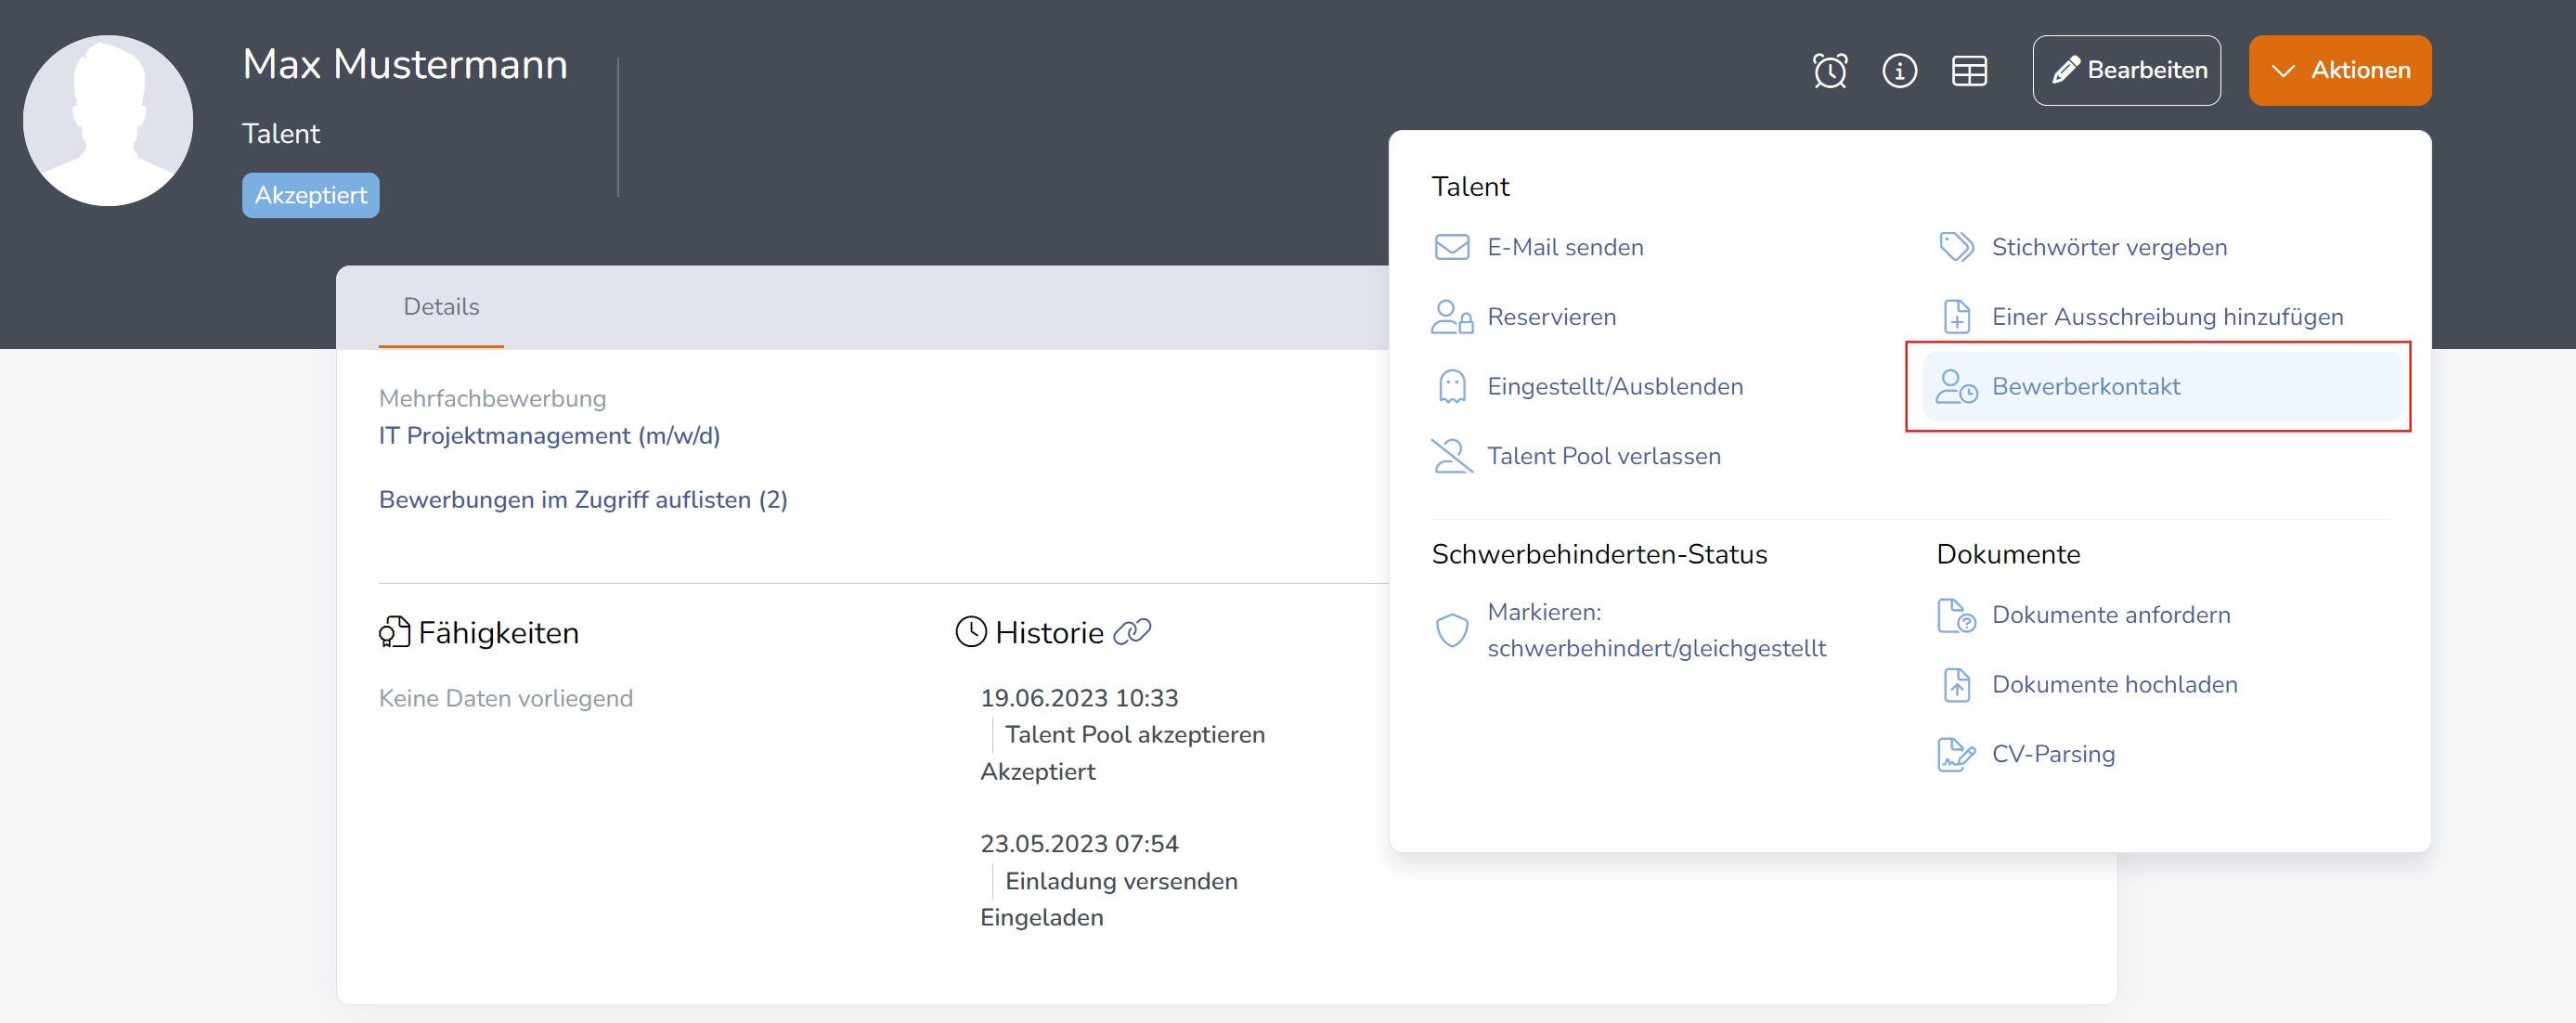Click the person-clock icon beside Bewerberkontakt
2576x1023 pixels.
[1956, 386]
